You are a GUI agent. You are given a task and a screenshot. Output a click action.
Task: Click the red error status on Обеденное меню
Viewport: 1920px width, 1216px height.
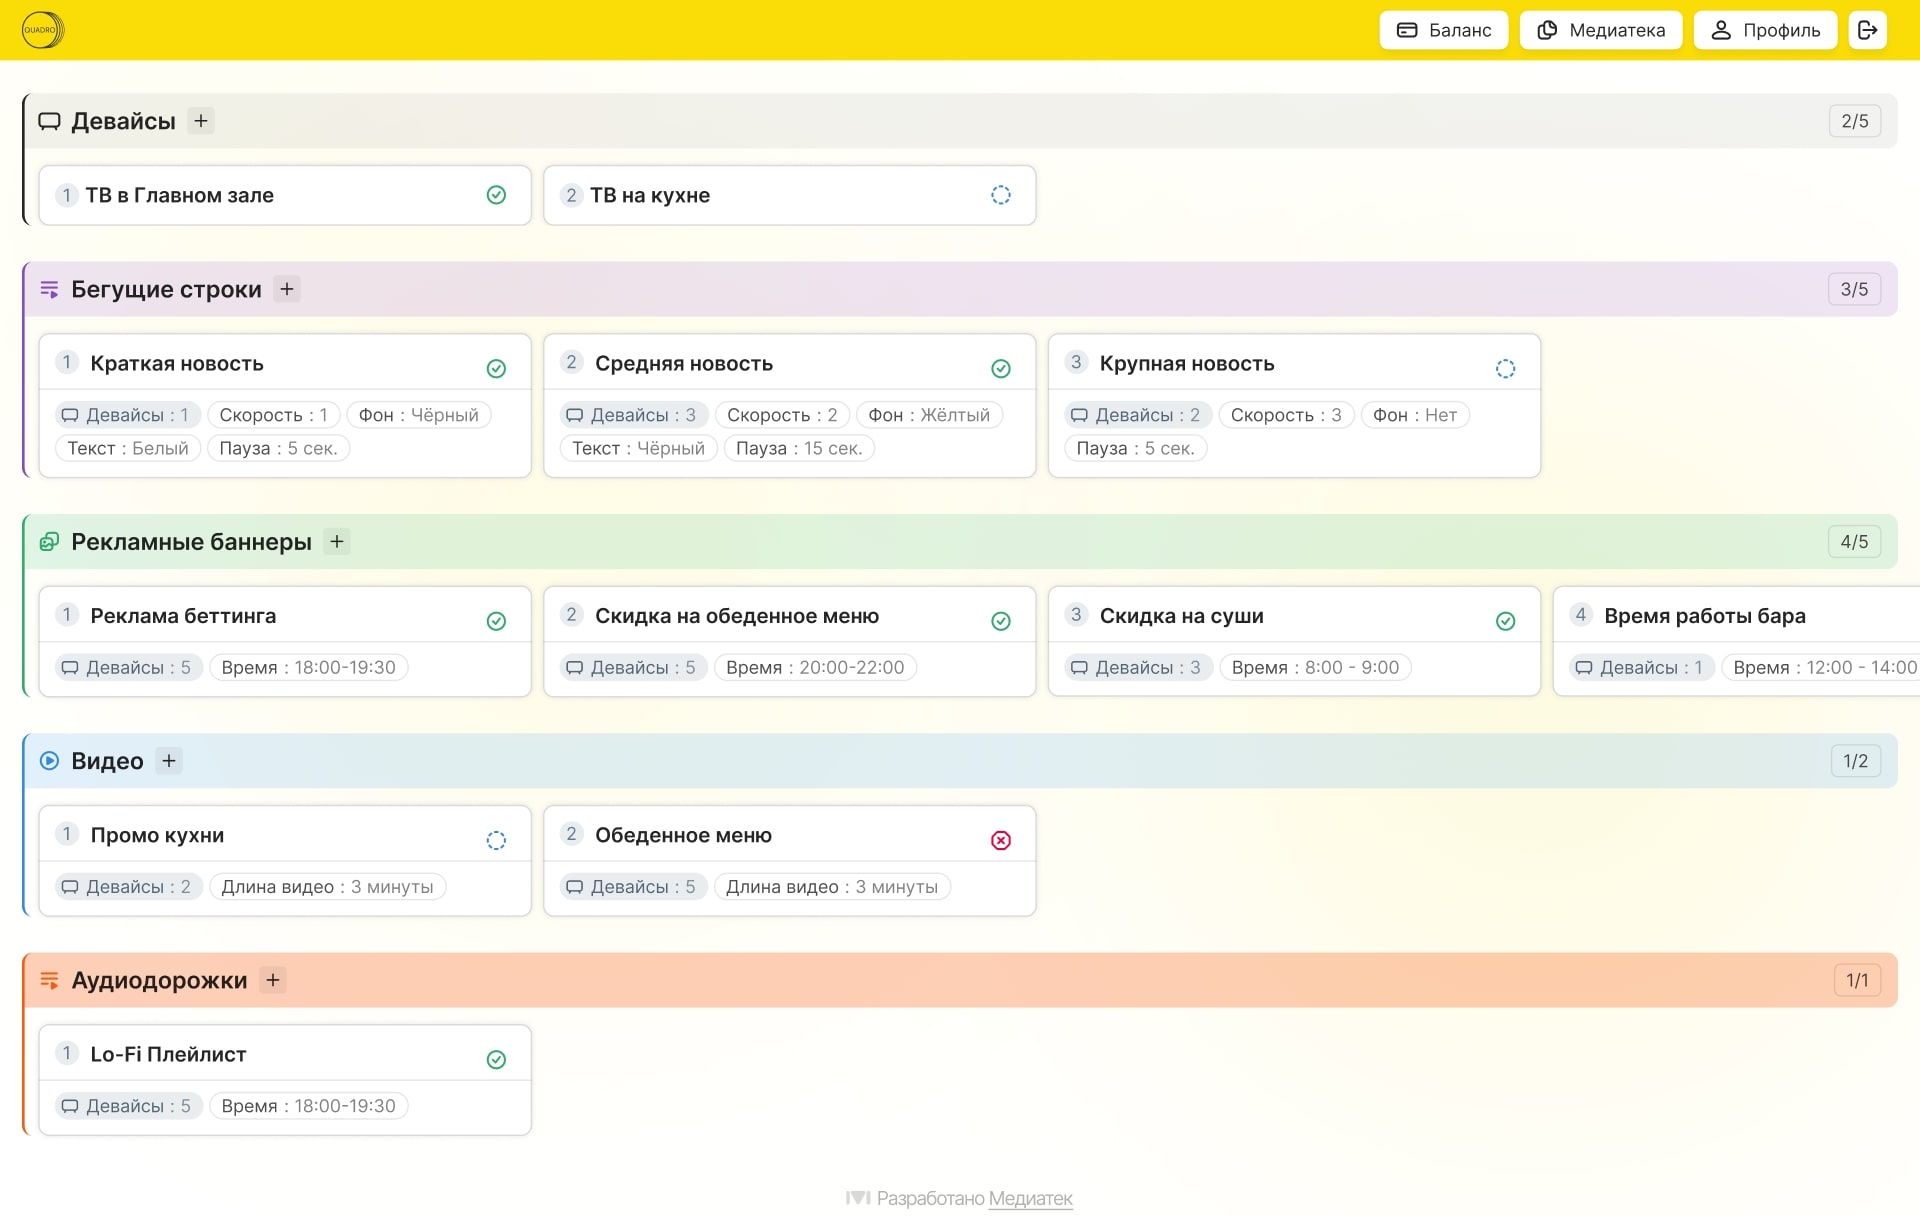click(1000, 840)
